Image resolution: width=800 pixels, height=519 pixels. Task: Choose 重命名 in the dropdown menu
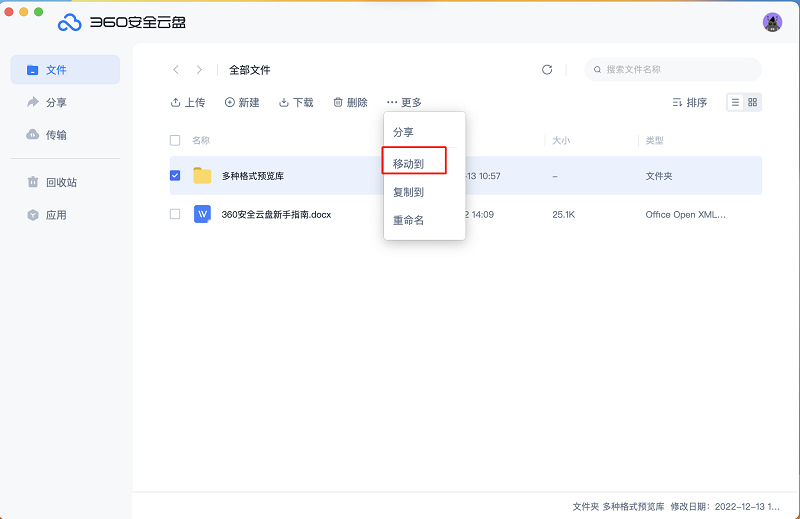409,220
